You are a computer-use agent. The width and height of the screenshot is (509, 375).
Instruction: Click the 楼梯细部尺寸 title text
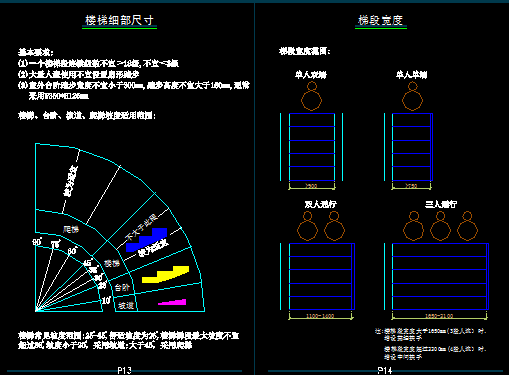click(119, 20)
